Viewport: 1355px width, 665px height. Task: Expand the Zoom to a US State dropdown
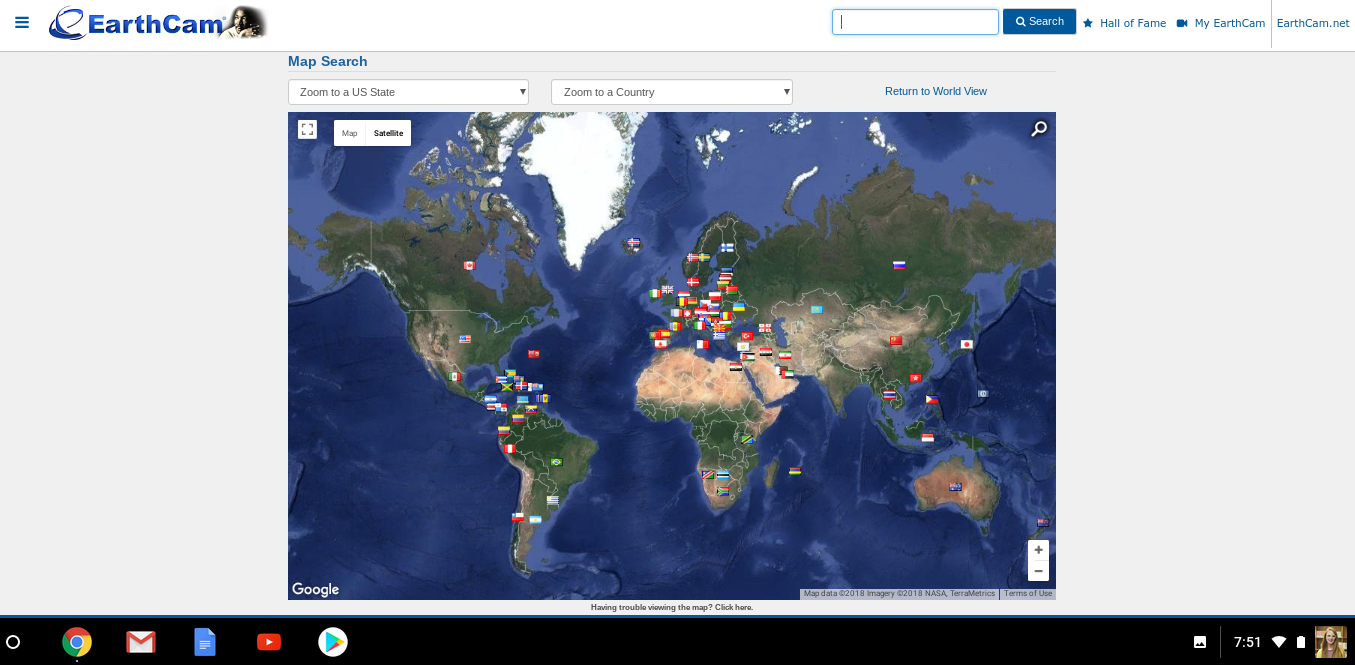pos(408,92)
